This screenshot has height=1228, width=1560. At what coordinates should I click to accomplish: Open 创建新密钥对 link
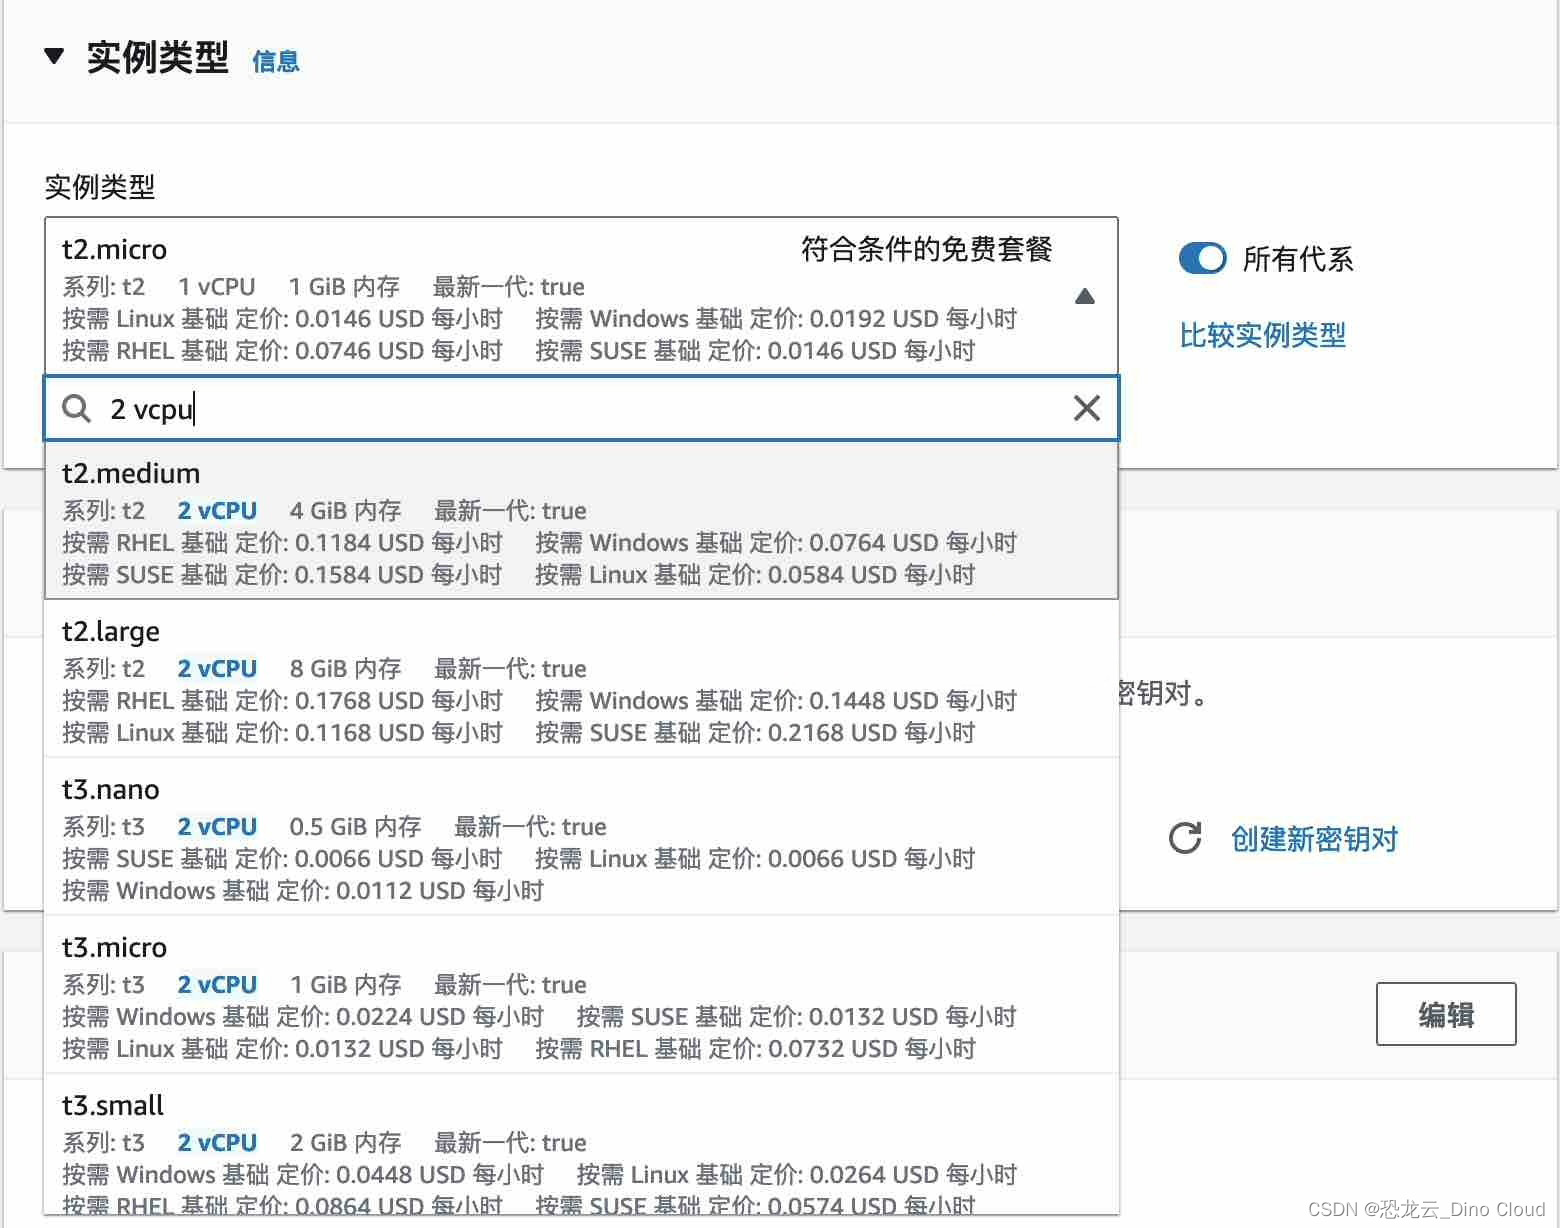1314,839
